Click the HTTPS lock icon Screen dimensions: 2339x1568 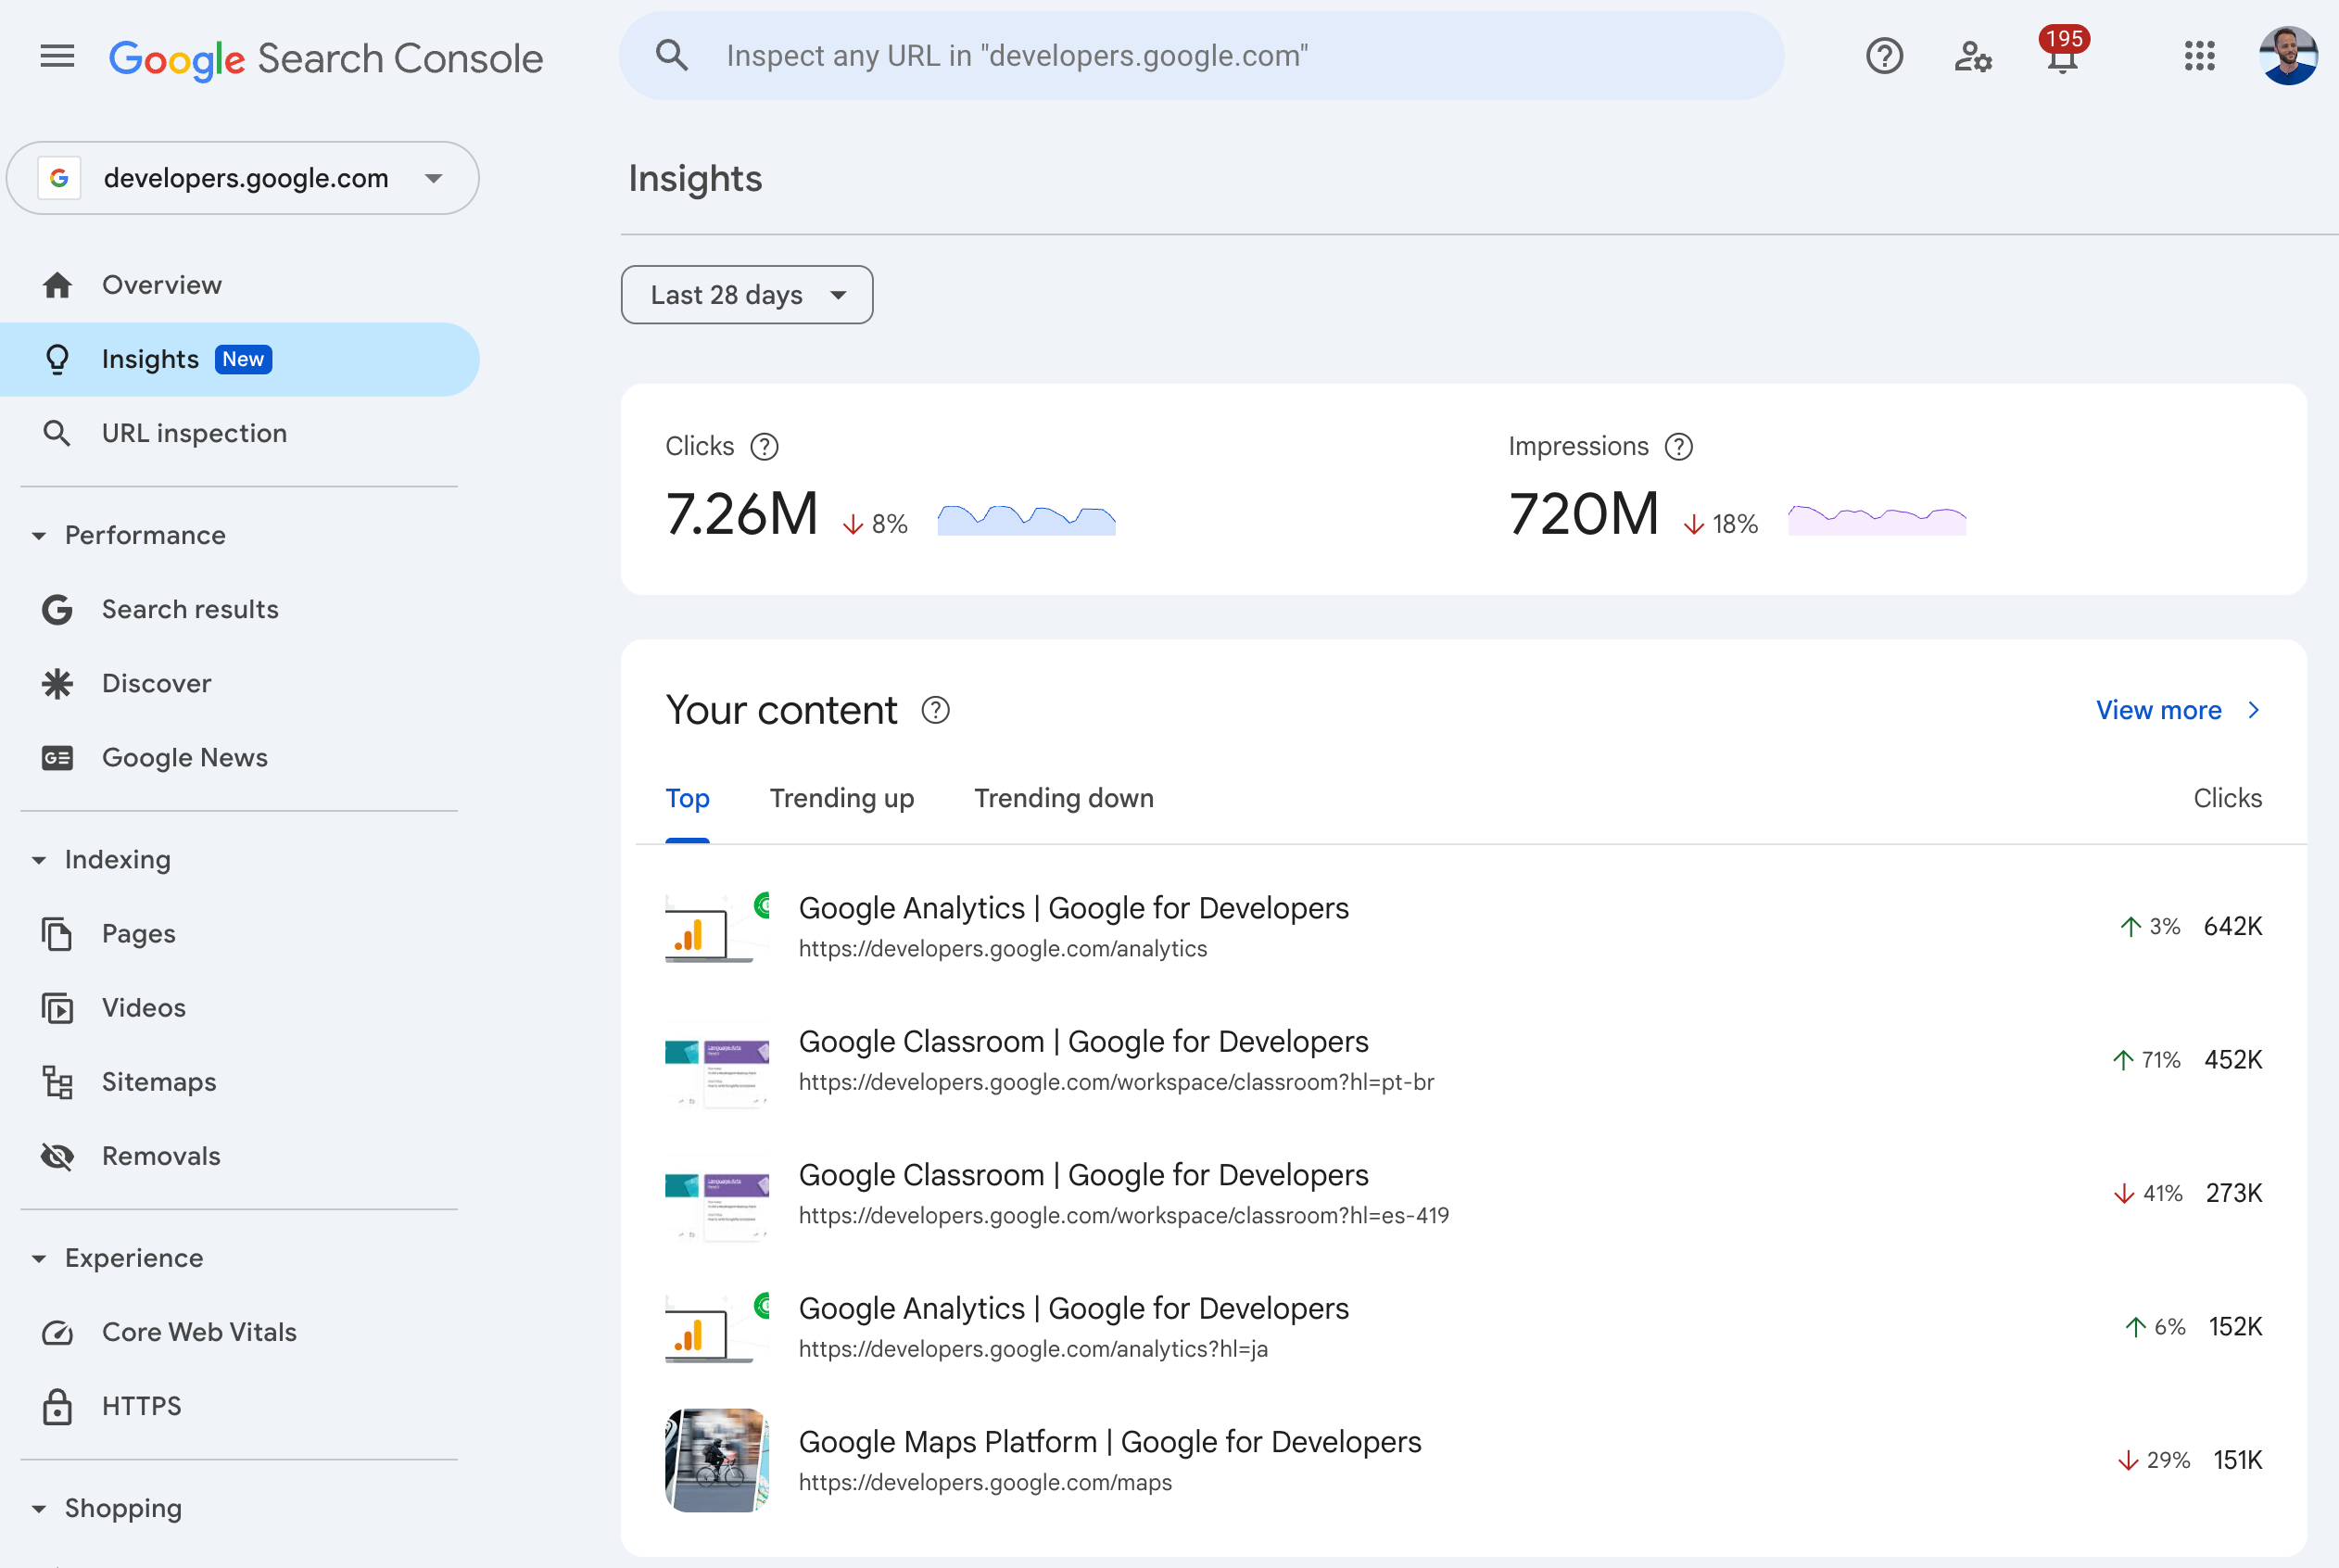57,1405
